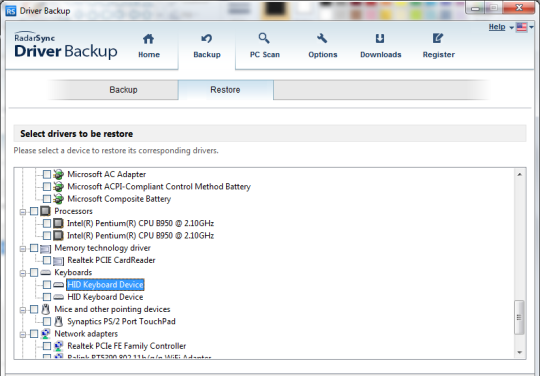Open the language flag dropdown arrow
This screenshot has width=540, height=376.
click(x=531, y=27)
